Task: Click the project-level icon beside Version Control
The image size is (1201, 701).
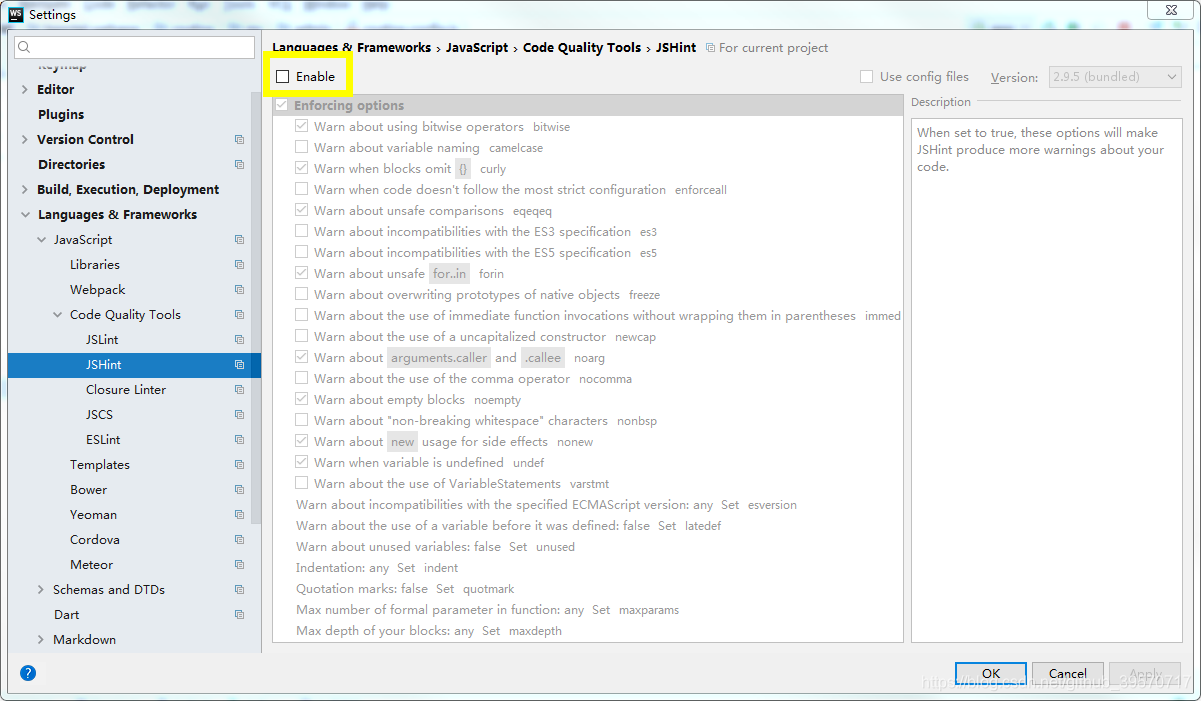Action: click(239, 140)
